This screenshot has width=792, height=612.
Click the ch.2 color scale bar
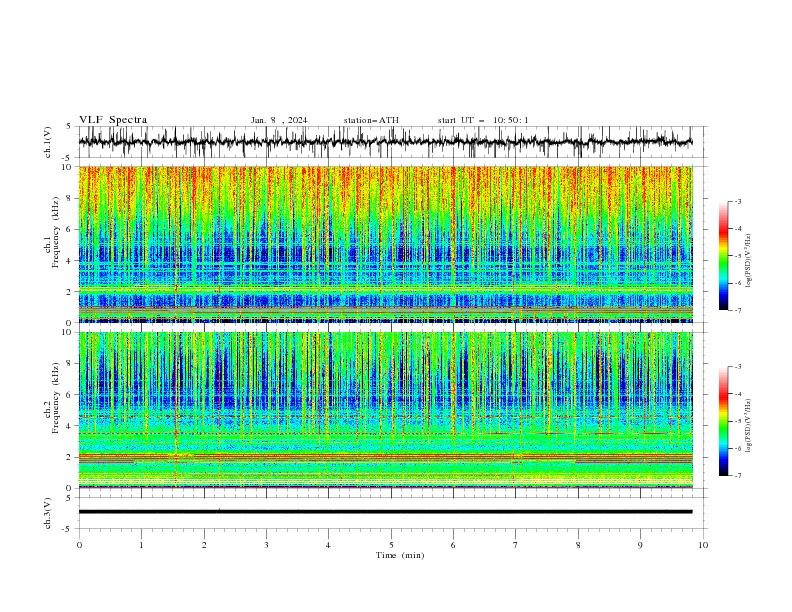click(723, 421)
